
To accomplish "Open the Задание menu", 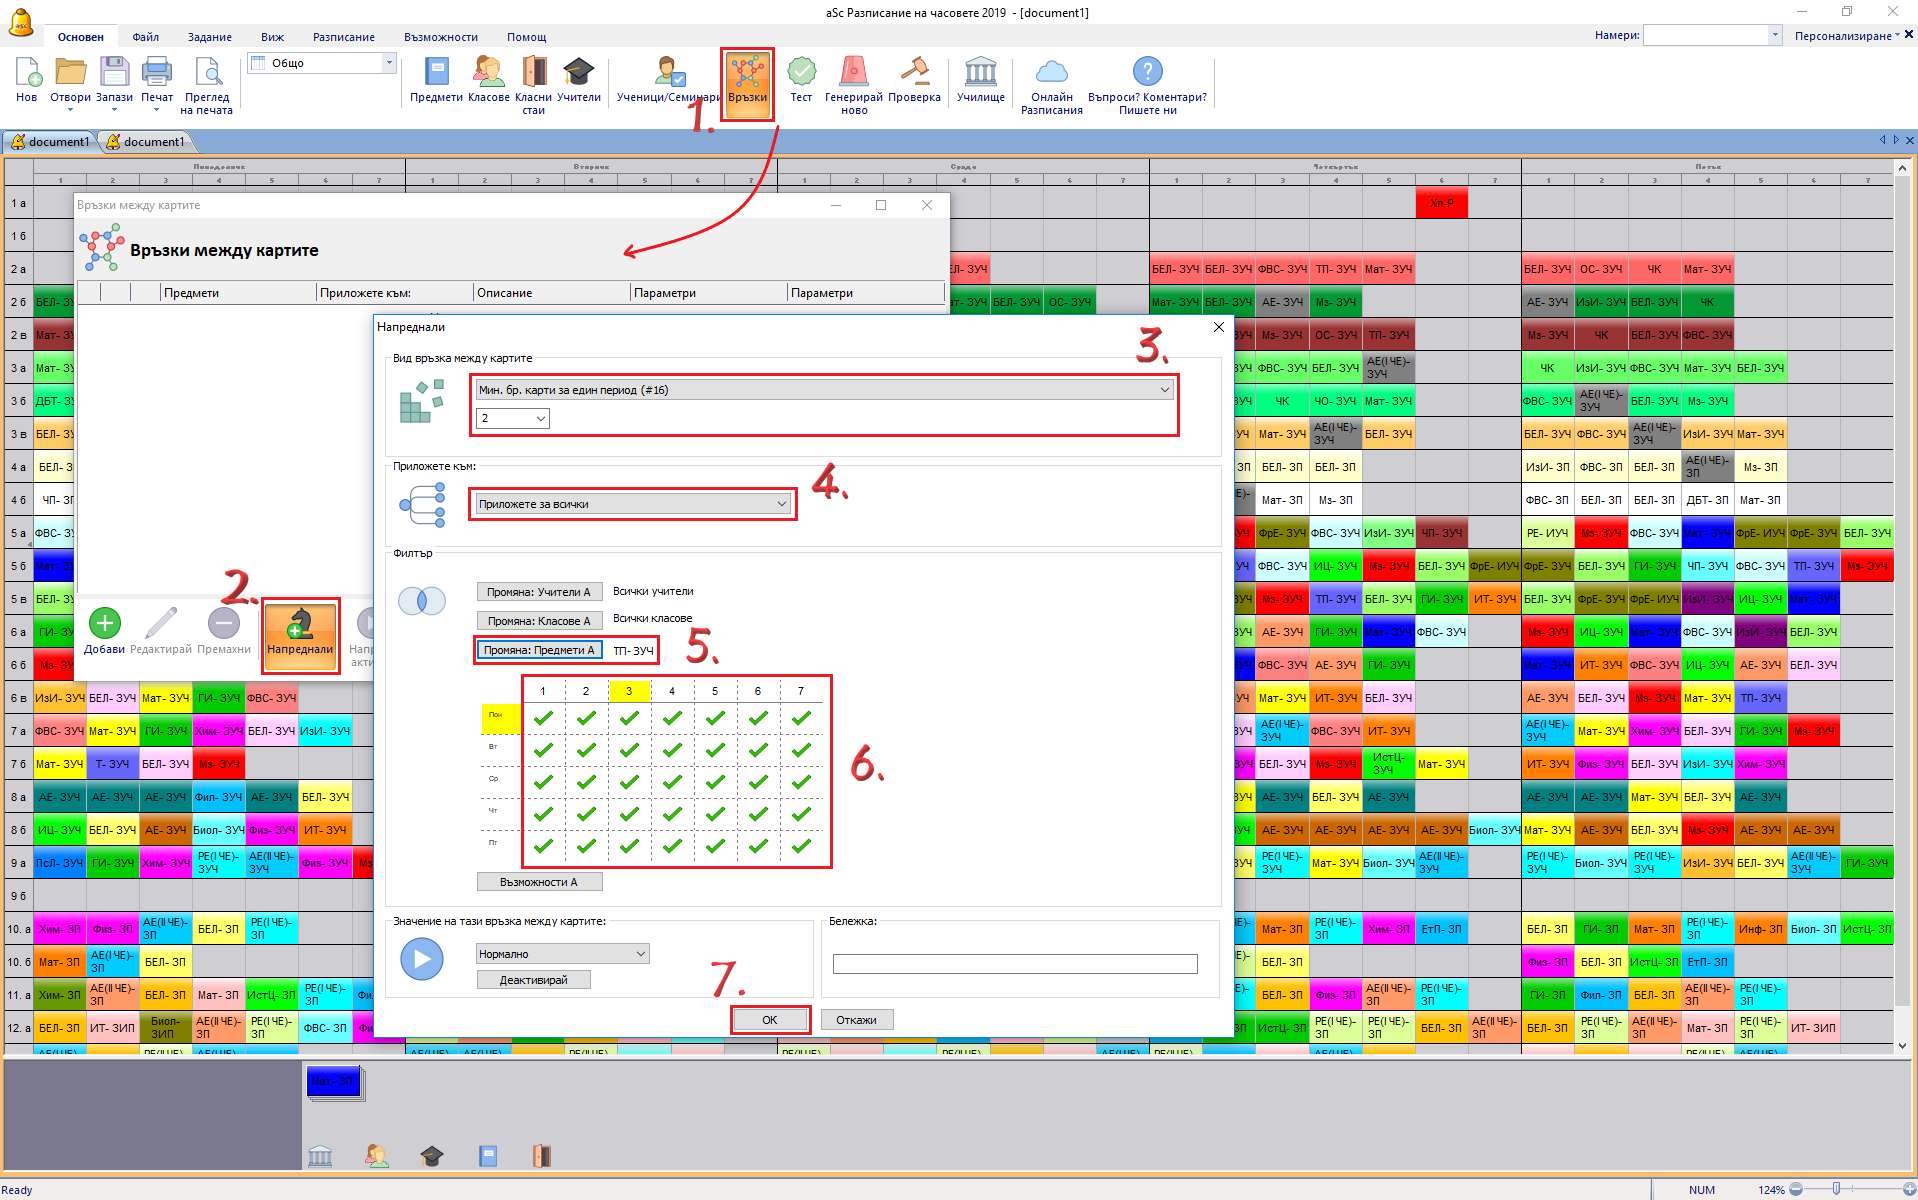I will pyautogui.click(x=209, y=37).
